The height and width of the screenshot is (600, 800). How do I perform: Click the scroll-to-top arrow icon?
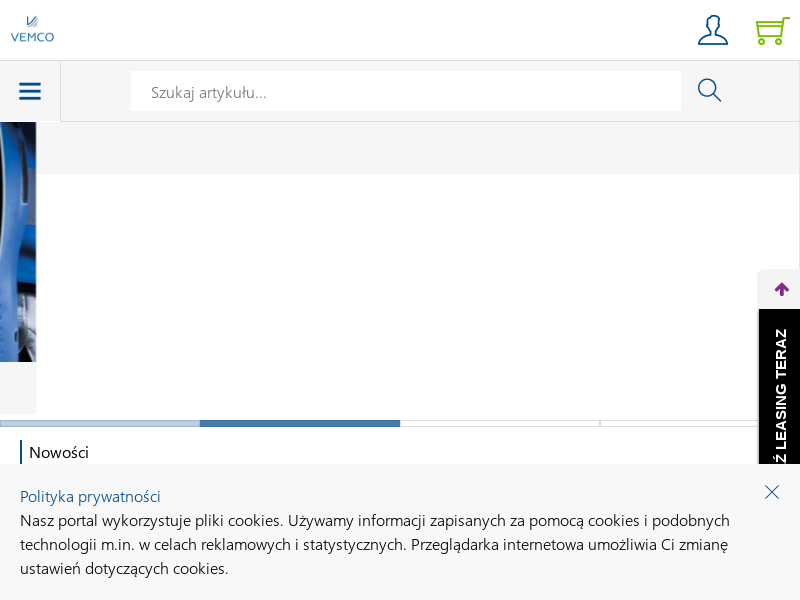(x=780, y=289)
